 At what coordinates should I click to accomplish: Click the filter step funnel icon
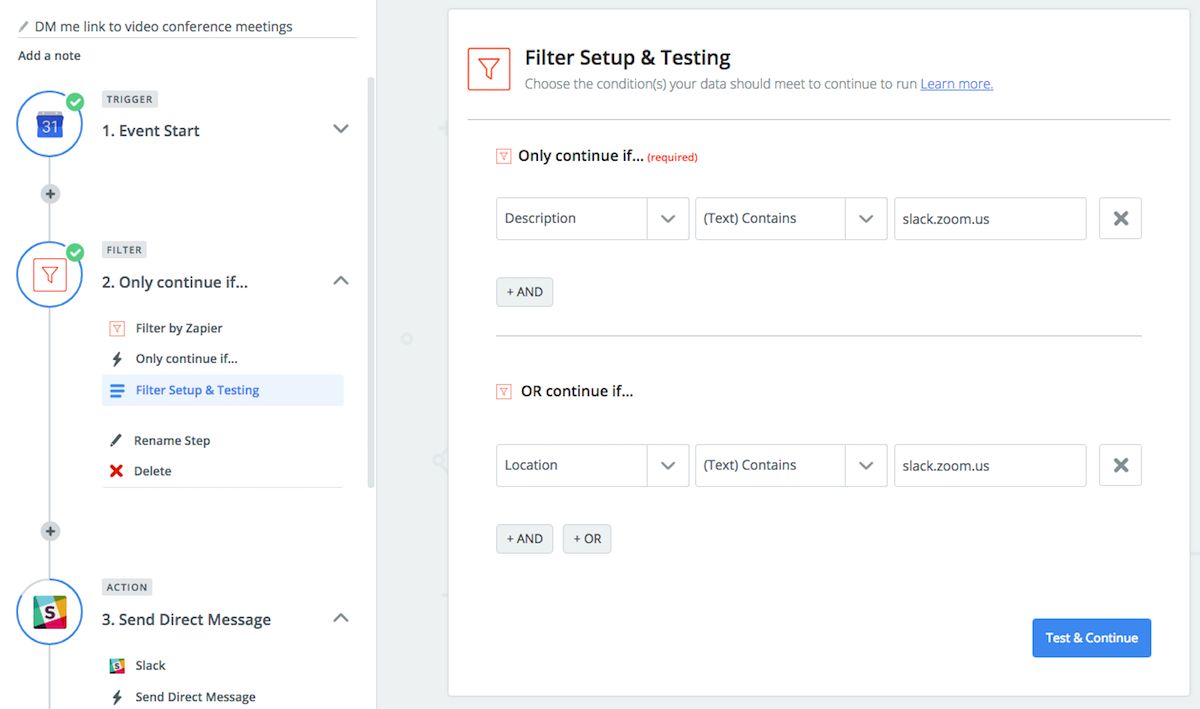point(49,275)
